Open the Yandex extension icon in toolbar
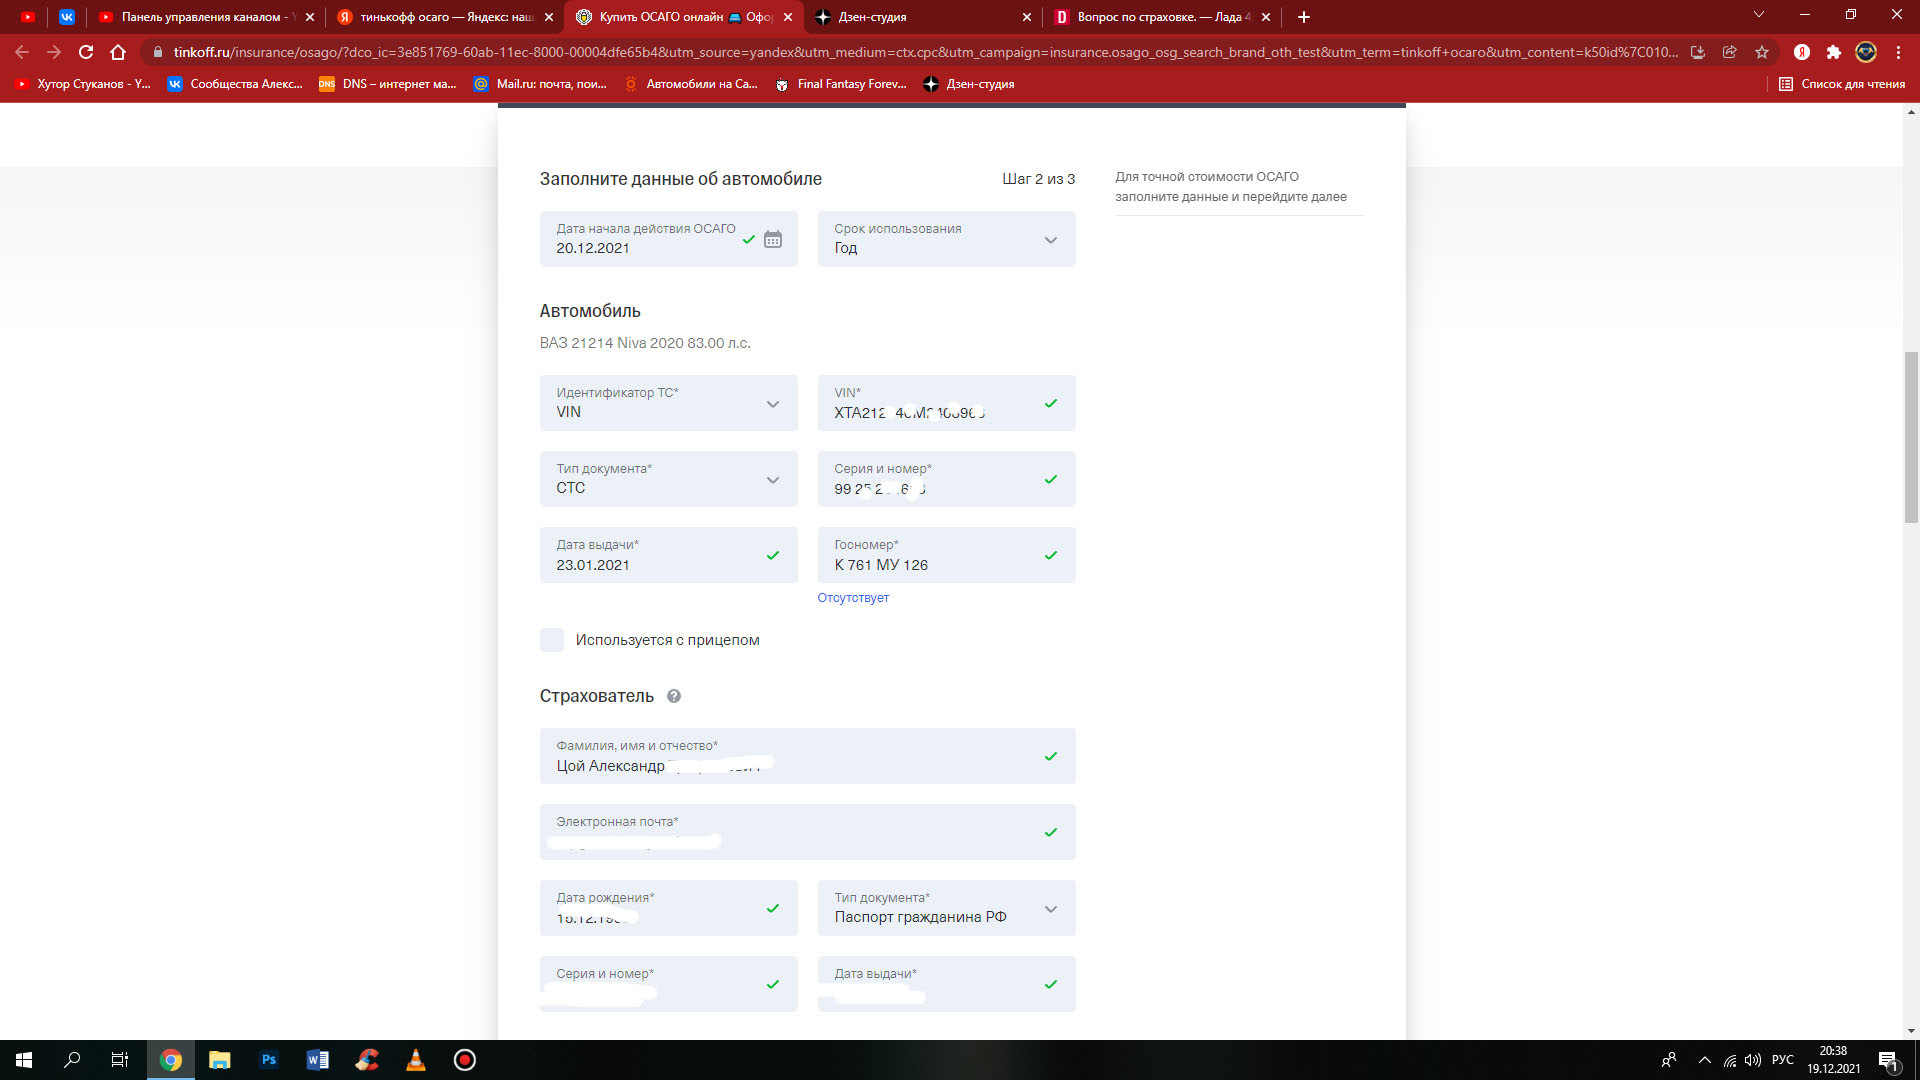This screenshot has height=1080, width=1920. pos(1802,52)
